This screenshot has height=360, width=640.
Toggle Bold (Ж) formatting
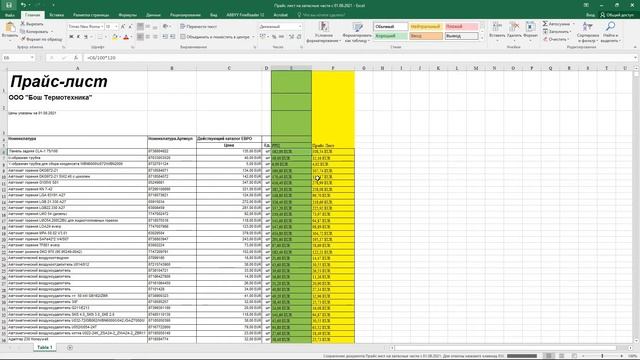coord(71,37)
